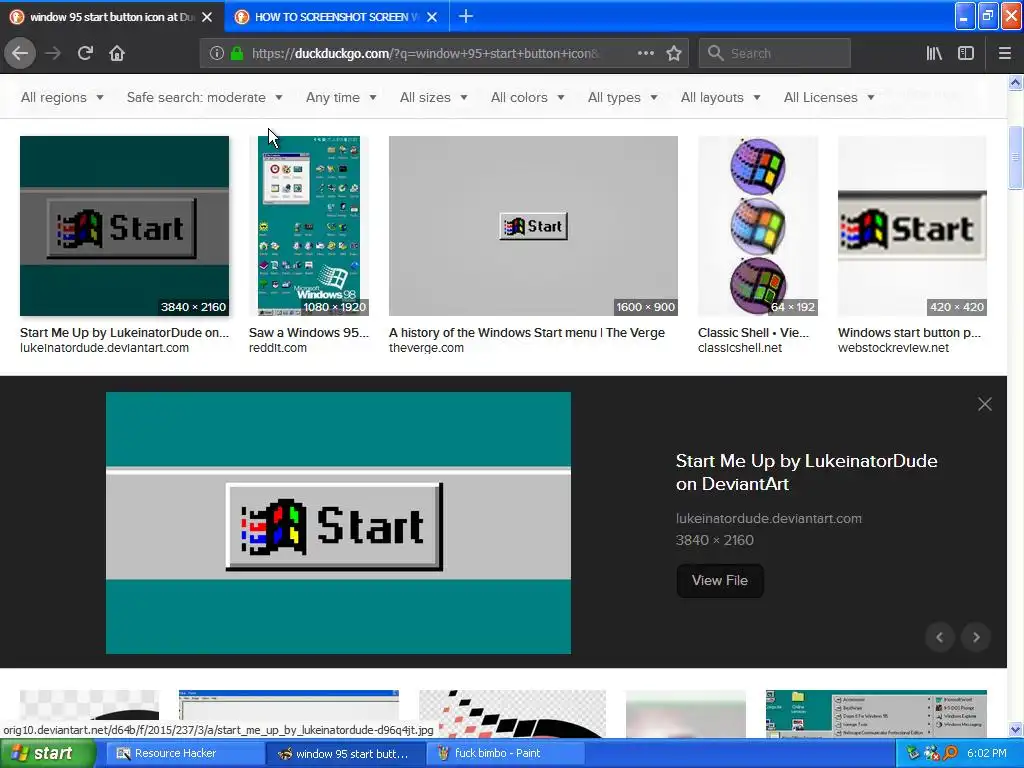Open the All sizes dropdown
1024x768 pixels.
(x=434, y=97)
